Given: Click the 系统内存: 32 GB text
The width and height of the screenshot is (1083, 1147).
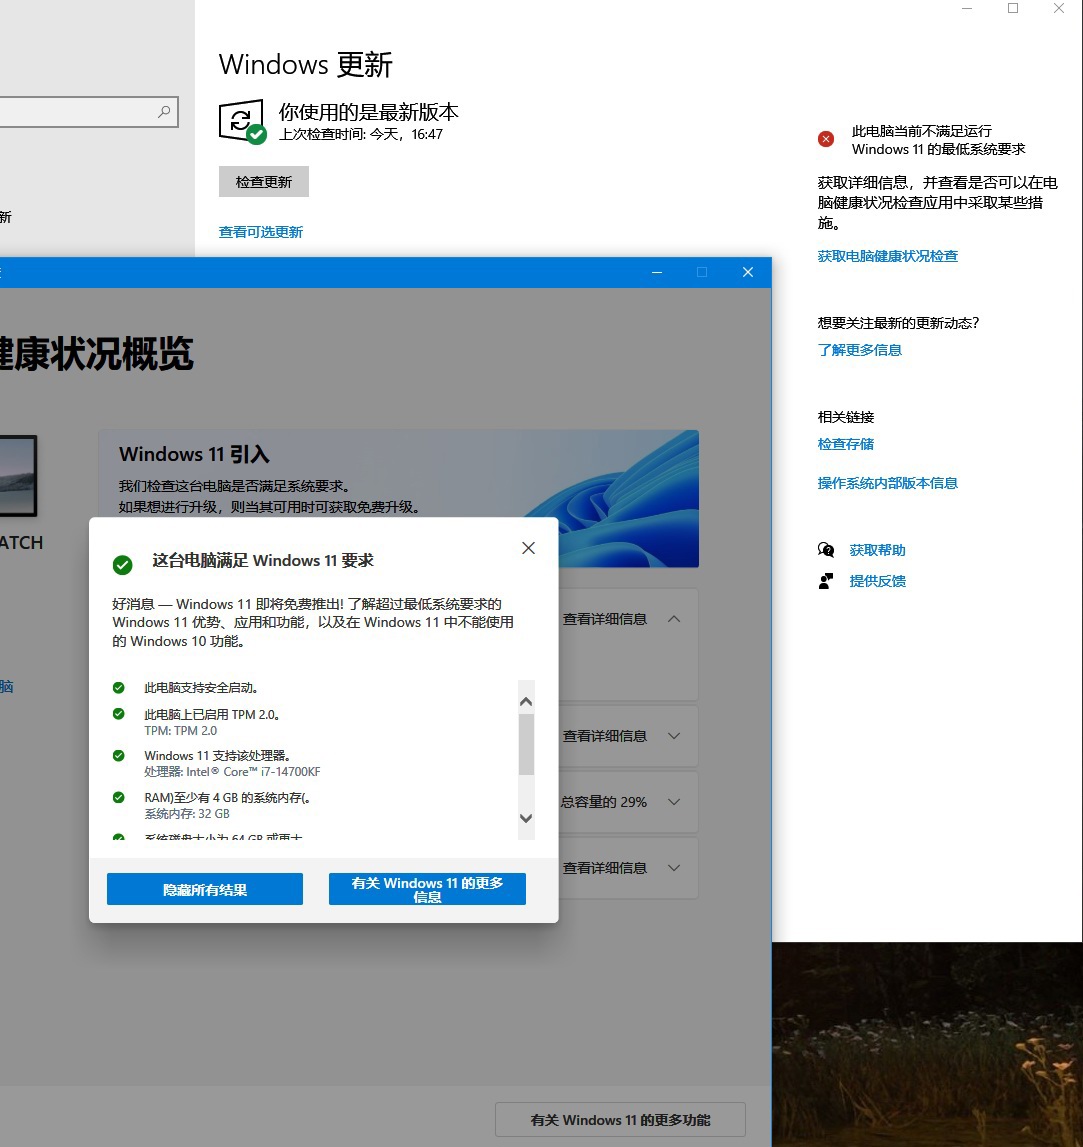Looking at the screenshot, I should 187,813.
